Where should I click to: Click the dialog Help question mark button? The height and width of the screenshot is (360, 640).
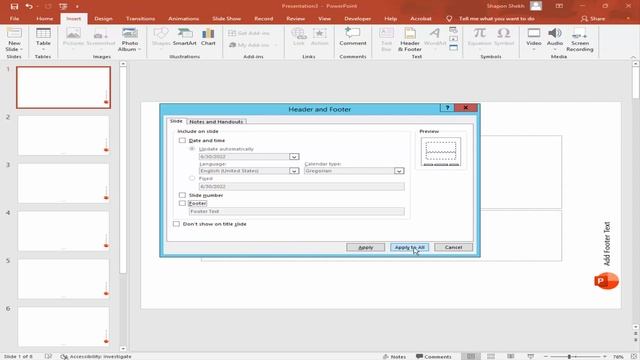tap(447, 108)
